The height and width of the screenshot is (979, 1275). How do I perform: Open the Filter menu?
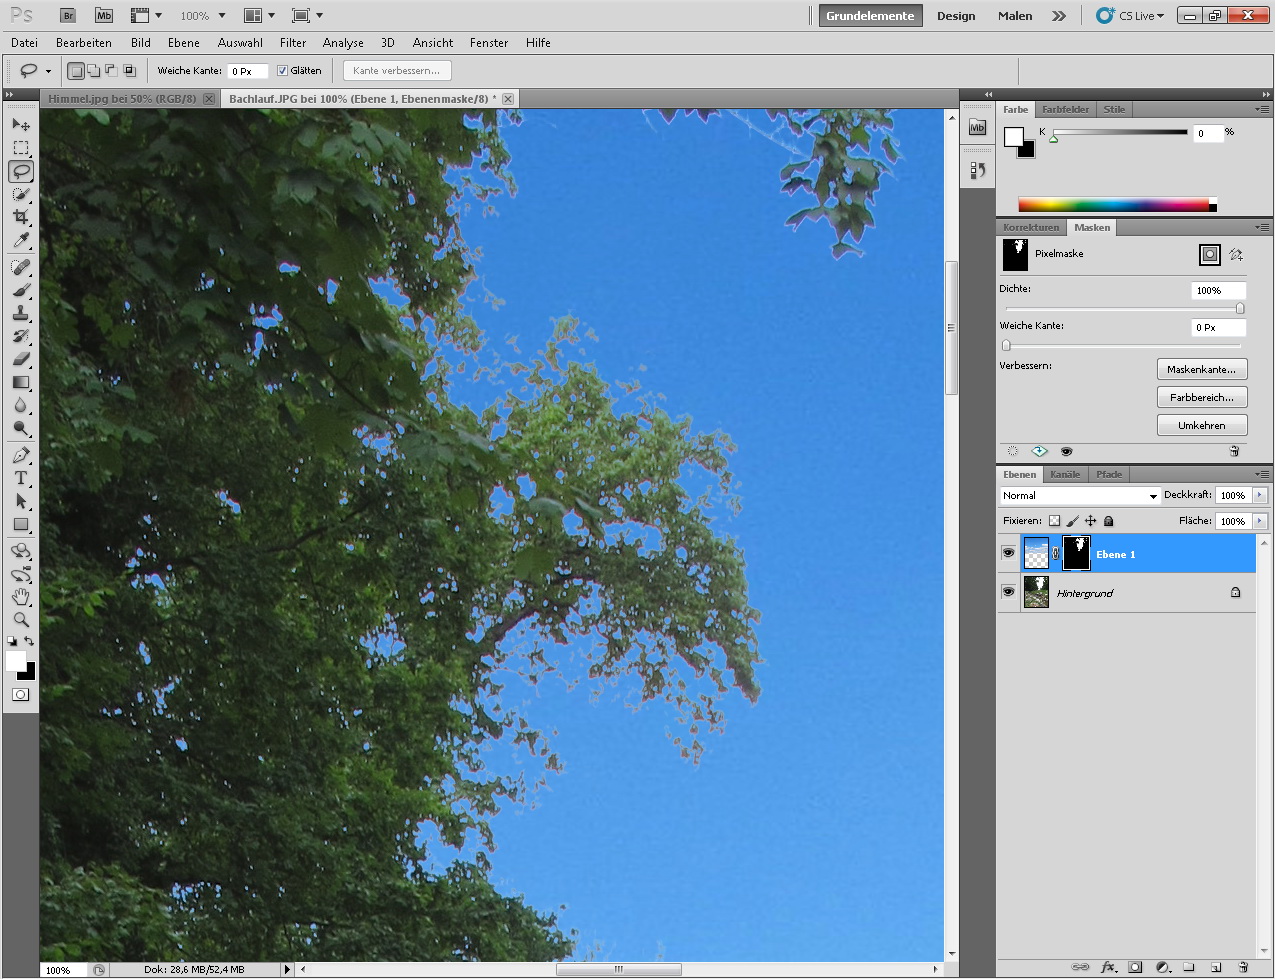(x=293, y=43)
